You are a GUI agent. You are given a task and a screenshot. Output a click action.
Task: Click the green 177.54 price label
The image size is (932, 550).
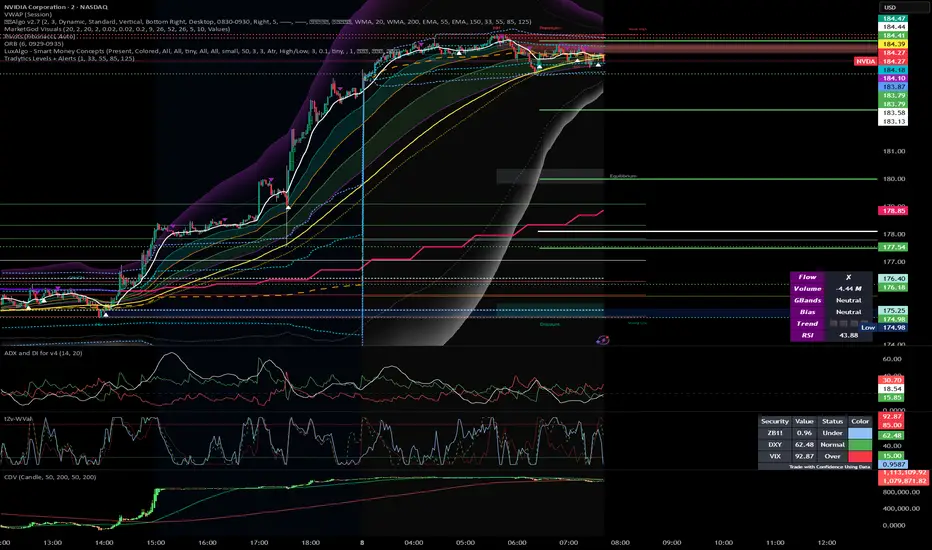pyautogui.click(x=893, y=247)
